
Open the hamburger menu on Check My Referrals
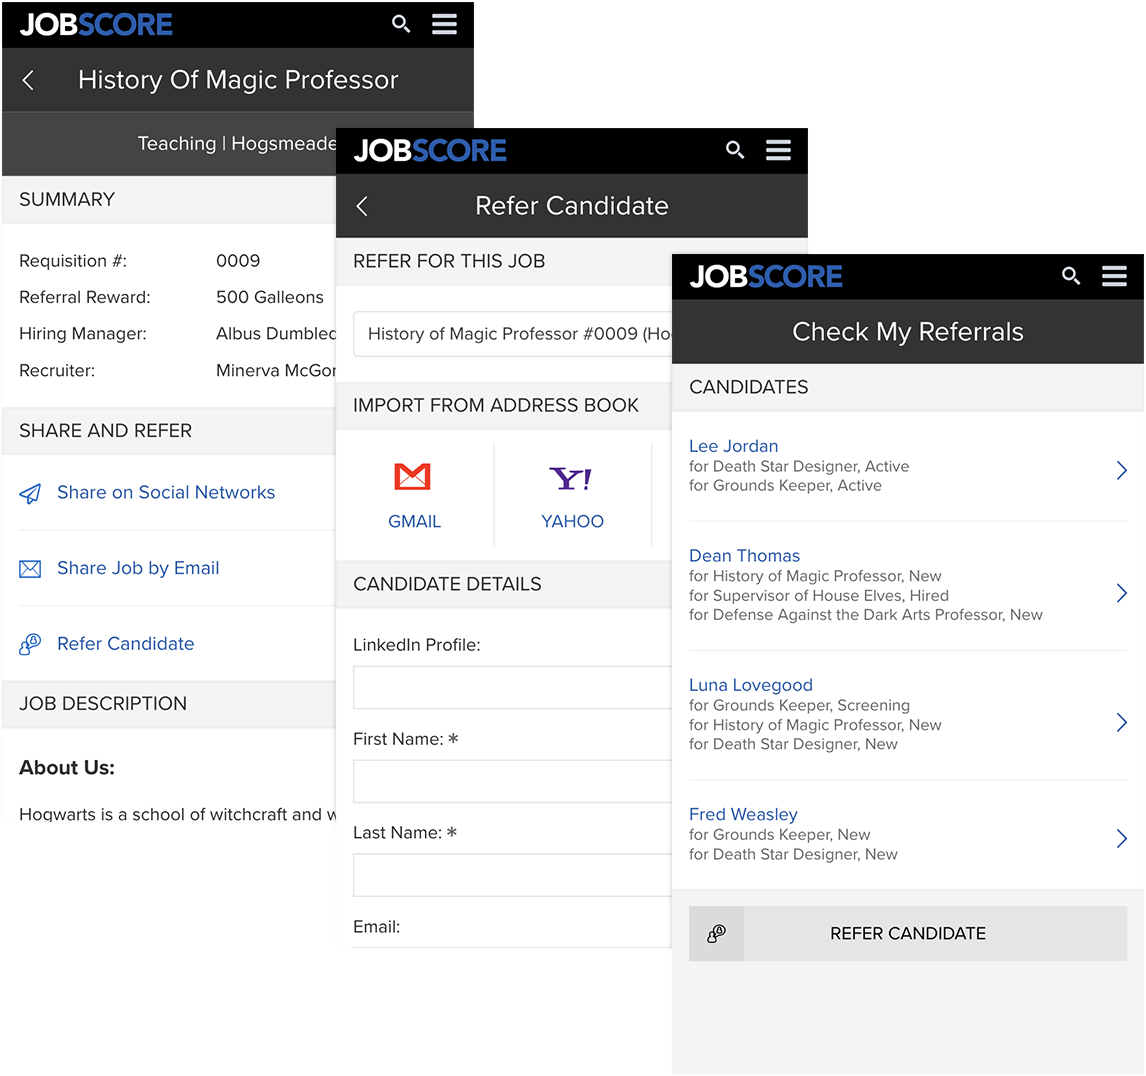coord(1114,276)
